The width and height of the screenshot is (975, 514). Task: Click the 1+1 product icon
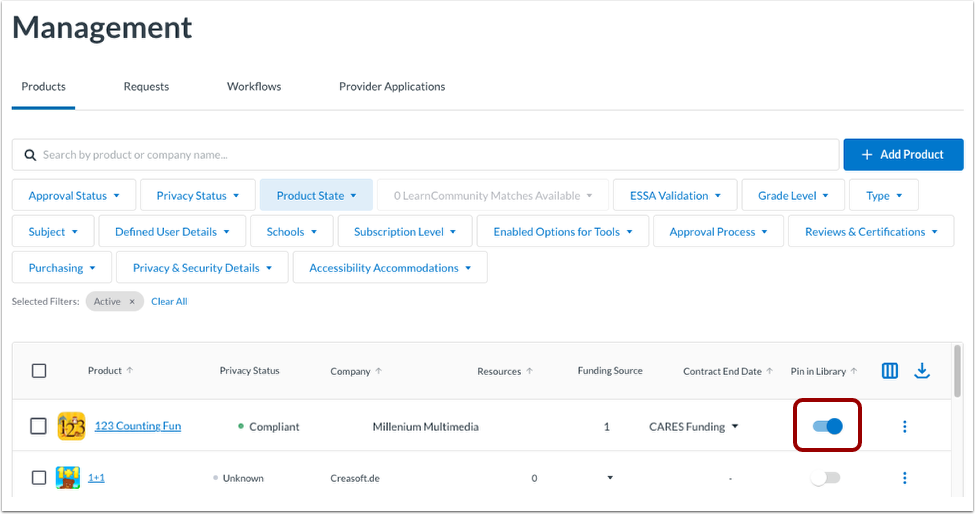tap(68, 477)
